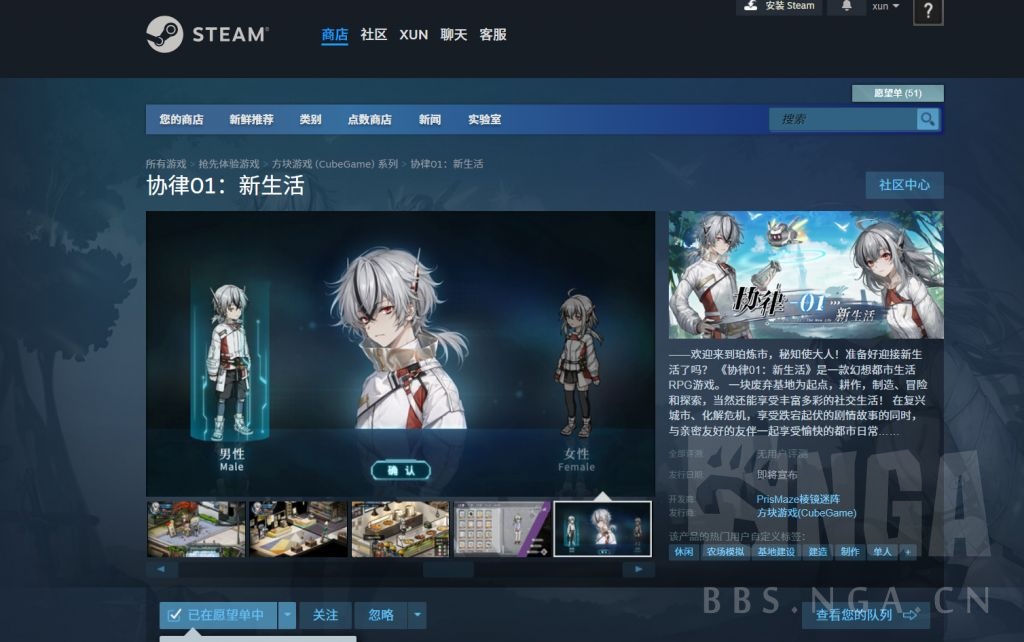The height and width of the screenshot is (642, 1024).
Task: Select the second dark interior thumbnail
Action: 298,529
